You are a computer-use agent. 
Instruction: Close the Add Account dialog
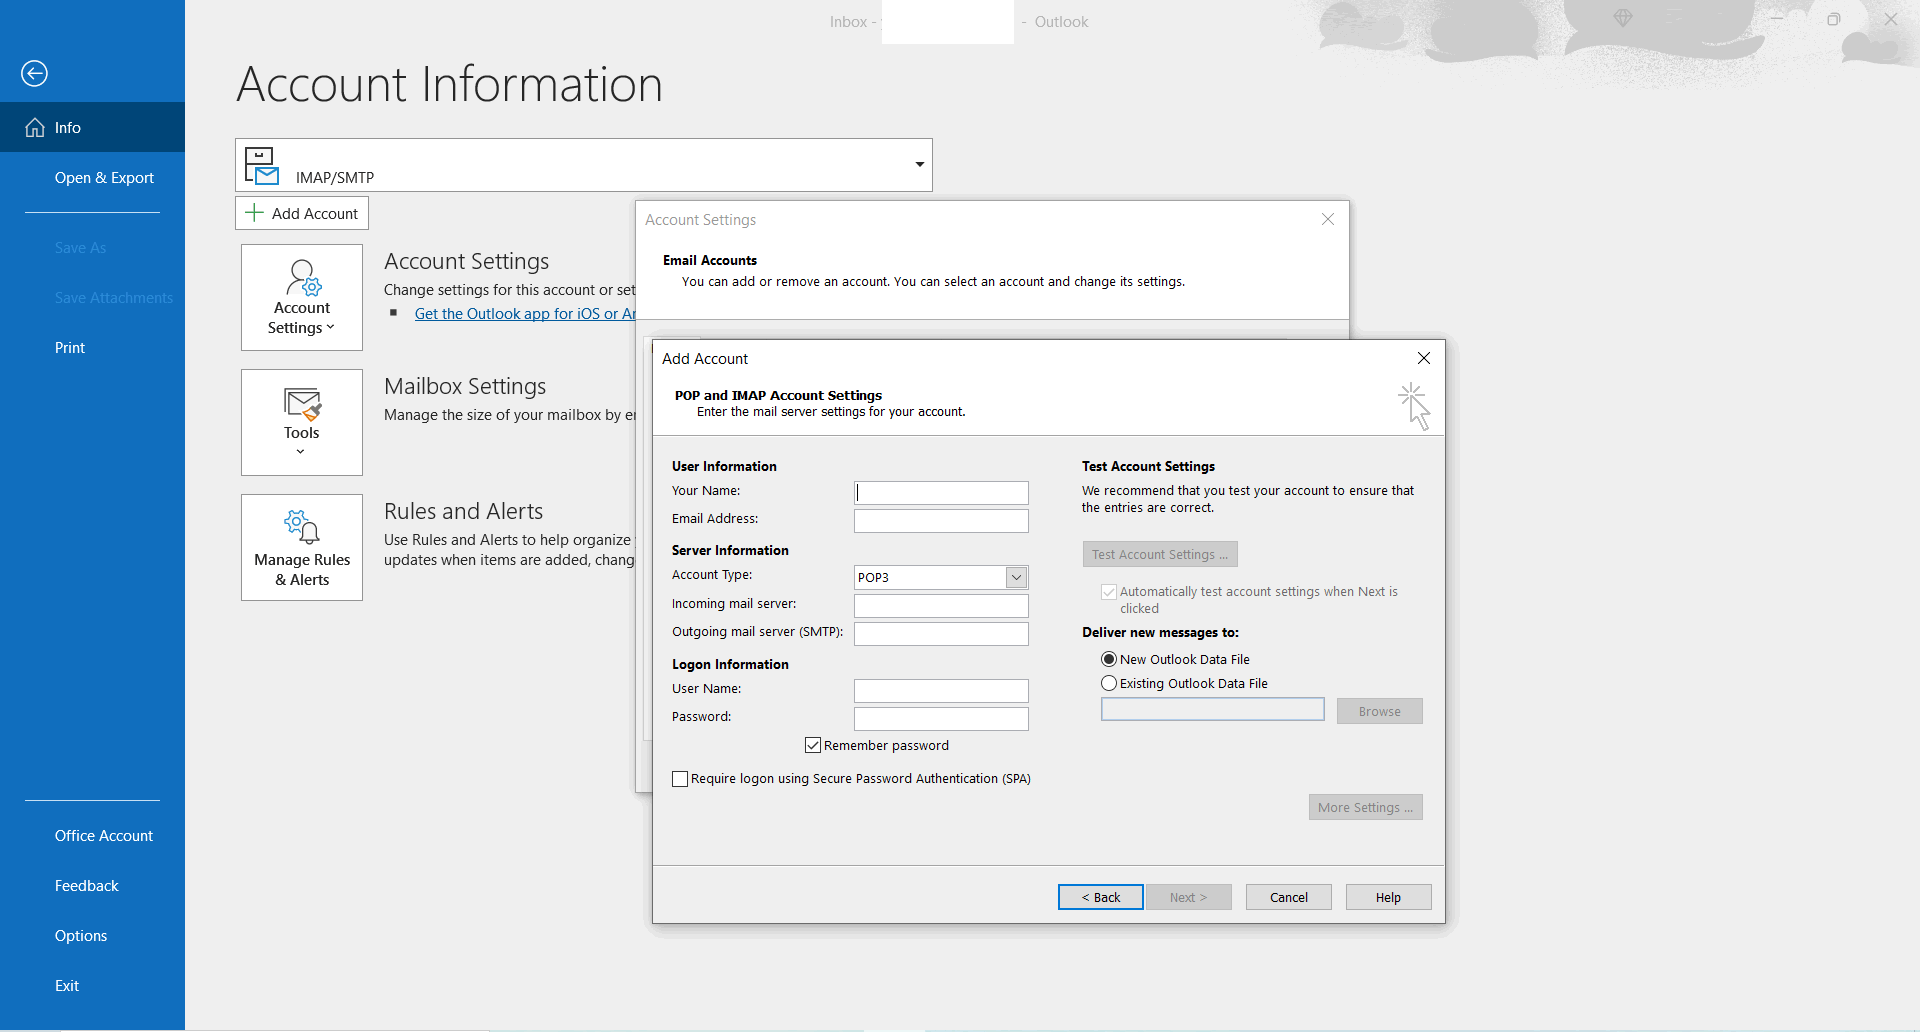(1424, 358)
